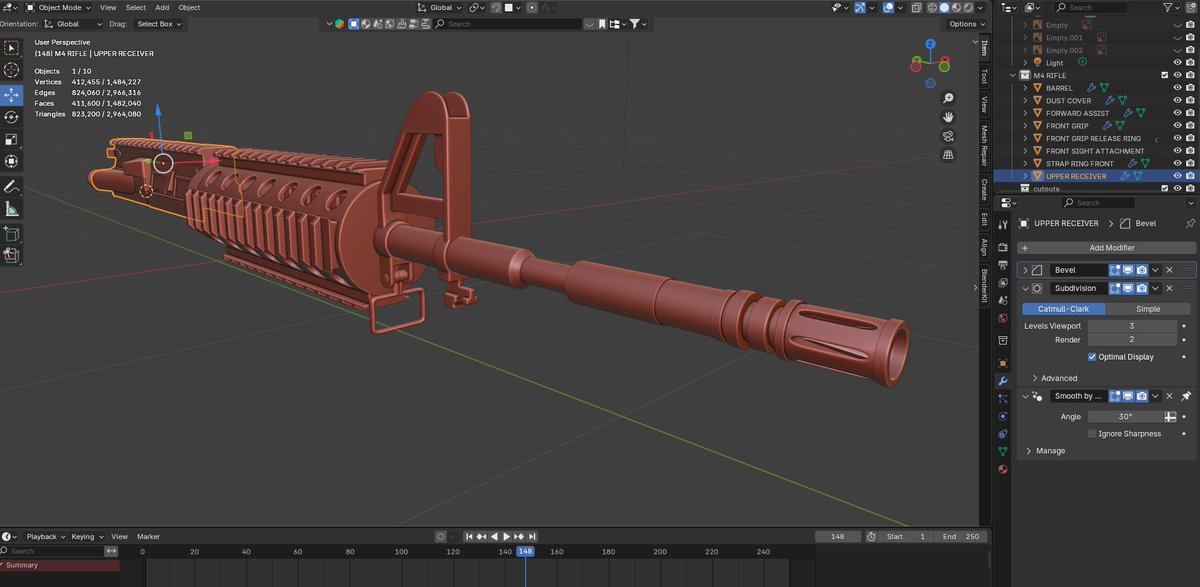Switch to orthographic/perspective grid view icon
Screen dimensions: 1200x587
tap(948, 155)
